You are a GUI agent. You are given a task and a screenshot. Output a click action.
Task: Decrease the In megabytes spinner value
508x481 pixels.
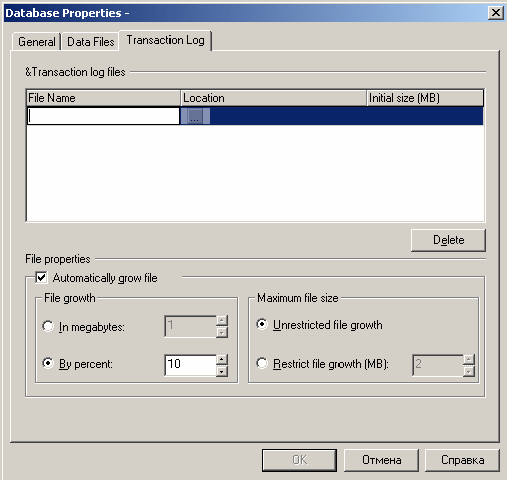click(x=222, y=332)
